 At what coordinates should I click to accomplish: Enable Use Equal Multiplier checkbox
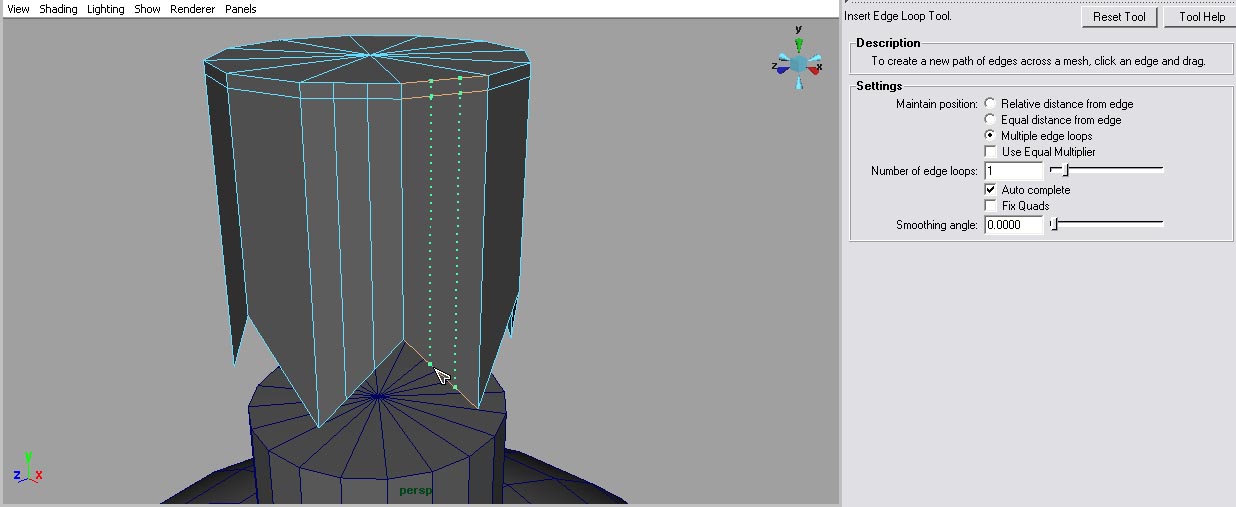tap(990, 152)
